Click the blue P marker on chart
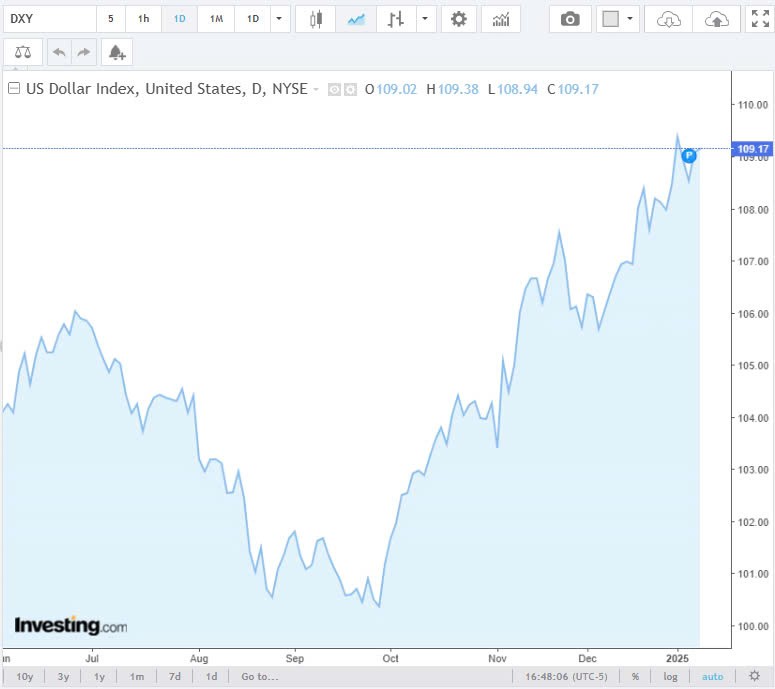Viewport: 775px width, 689px height. 689,156
